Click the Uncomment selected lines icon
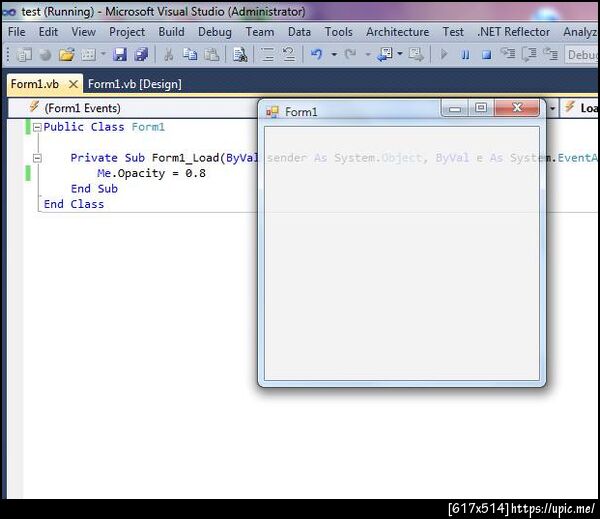 click(289, 55)
